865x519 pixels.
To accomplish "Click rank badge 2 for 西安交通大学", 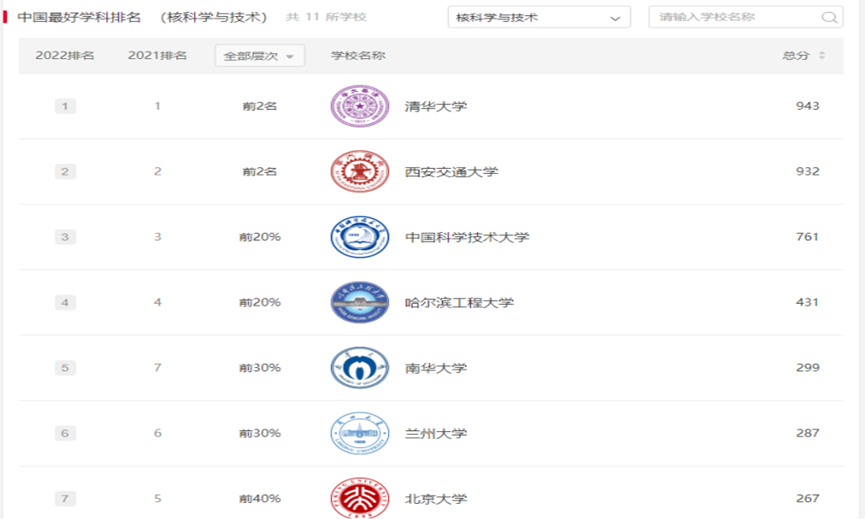I will tap(65, 172).
